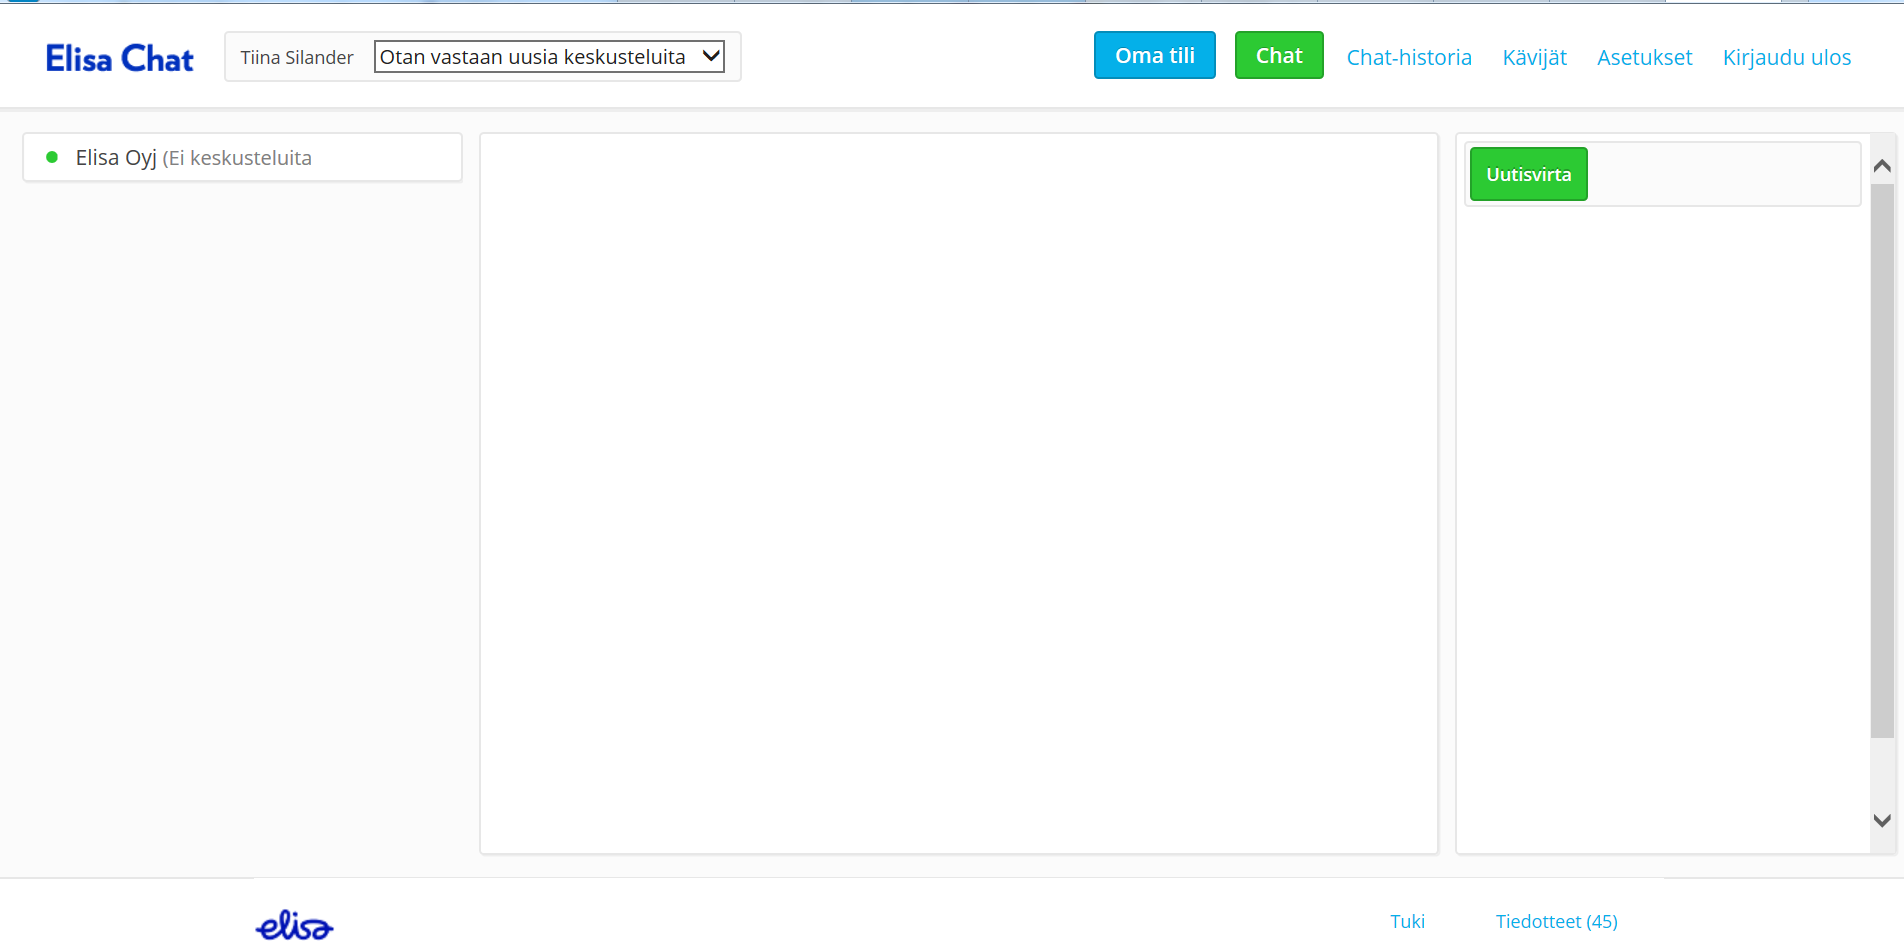Open Oma tili account page

click(1155, 55)
